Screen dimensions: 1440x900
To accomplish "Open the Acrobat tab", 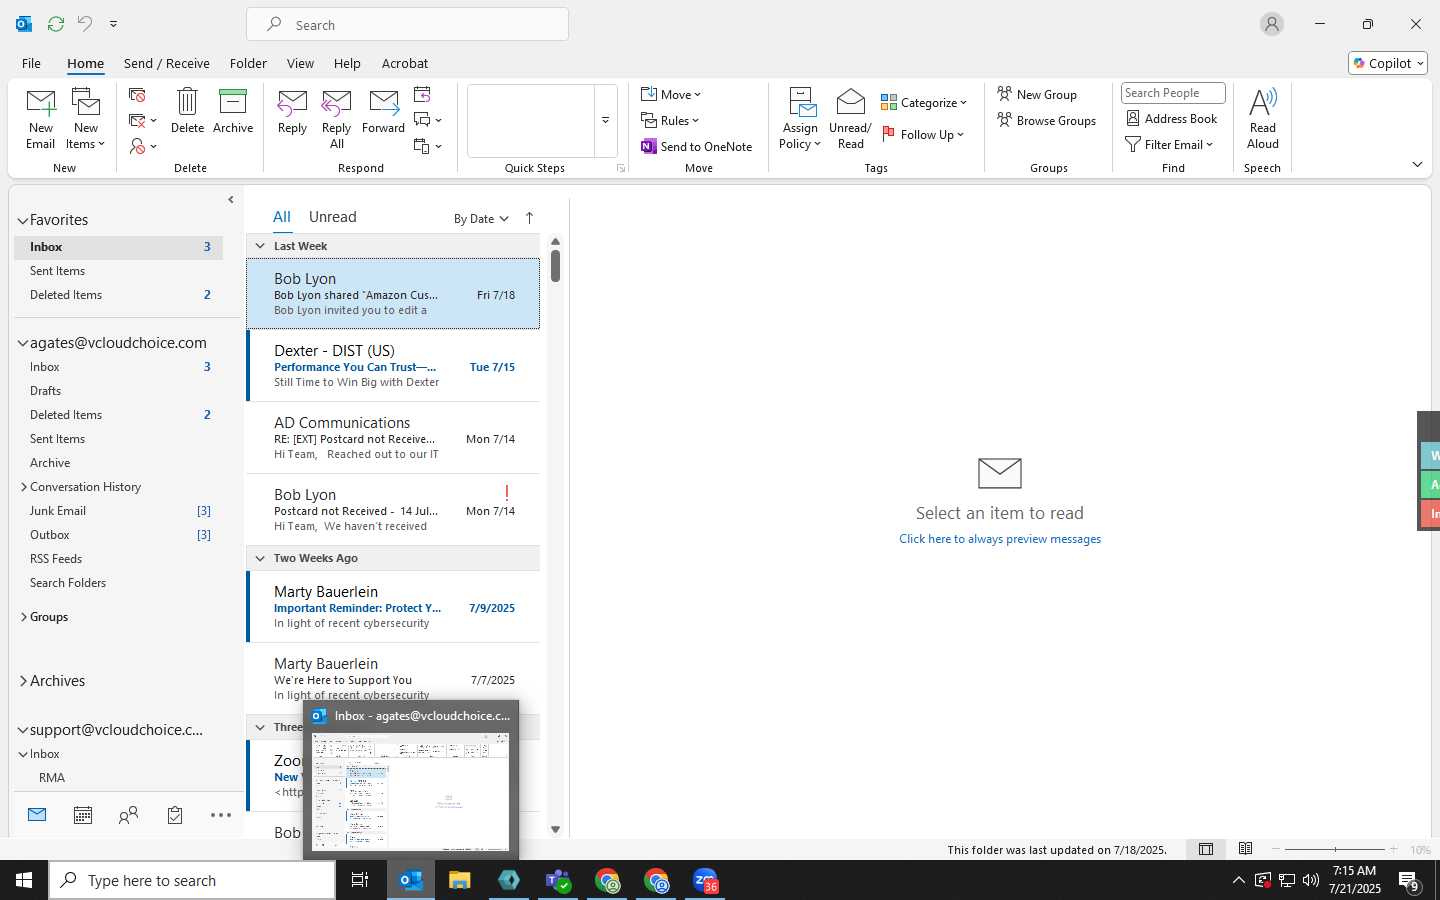I will point(405,63).
